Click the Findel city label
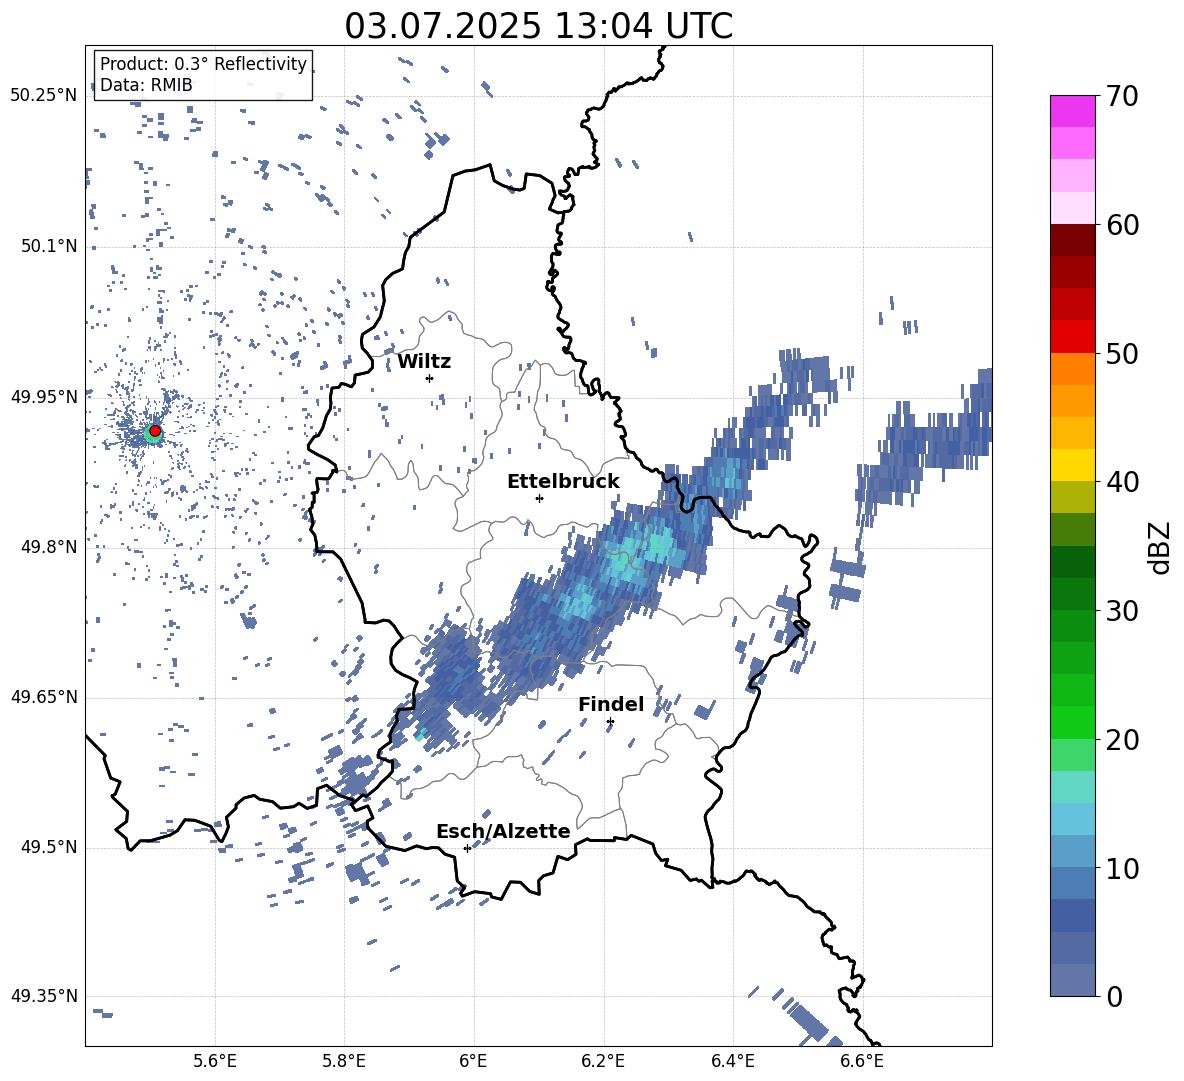Viewport: 1184px width, 1081px height. point(611,704)
